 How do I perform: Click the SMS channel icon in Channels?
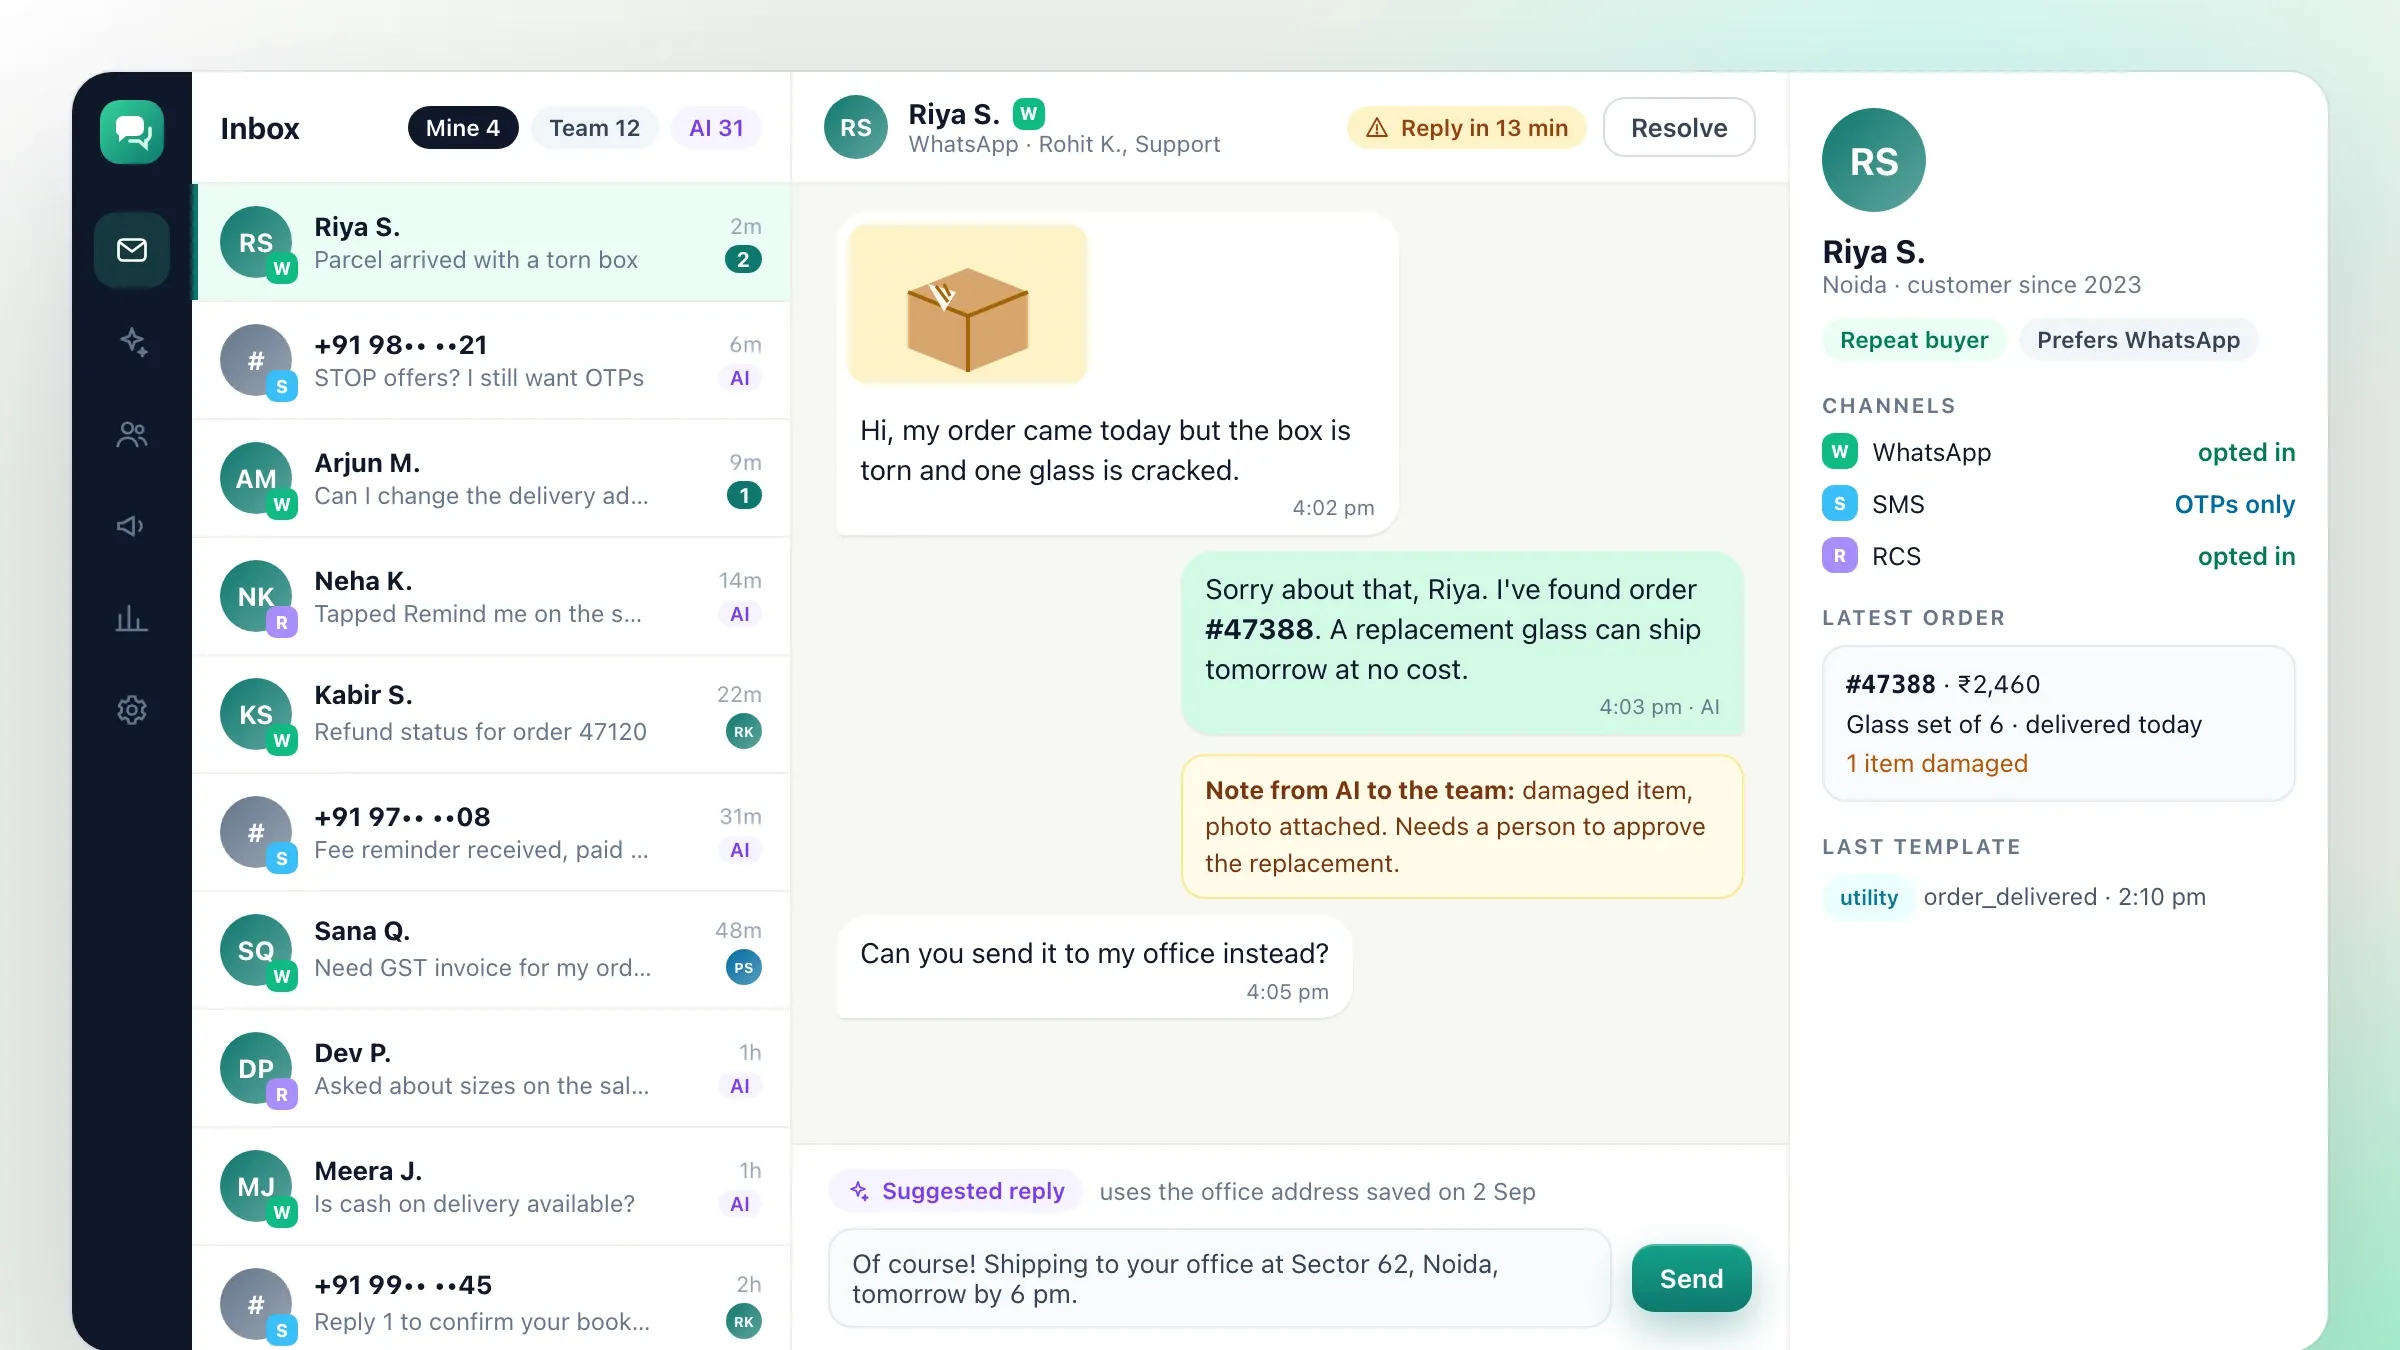1840,504
